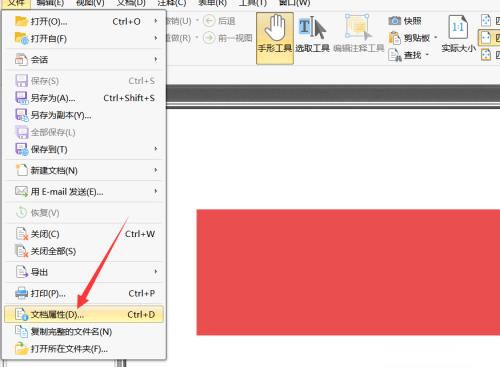Viewport: 500px width, 367px height.
Task: Open the Find (查找) dropdown arrow
Action: [427, 55]
